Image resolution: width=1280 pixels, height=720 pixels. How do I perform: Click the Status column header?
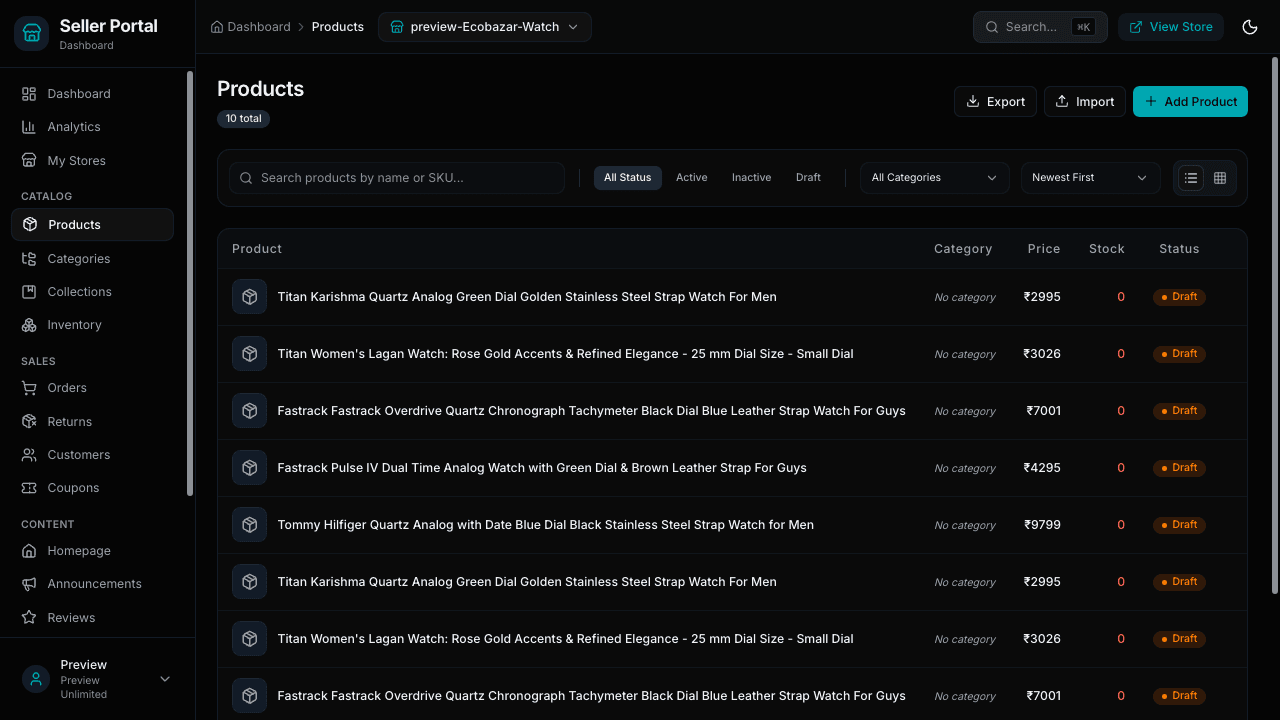1179,249
